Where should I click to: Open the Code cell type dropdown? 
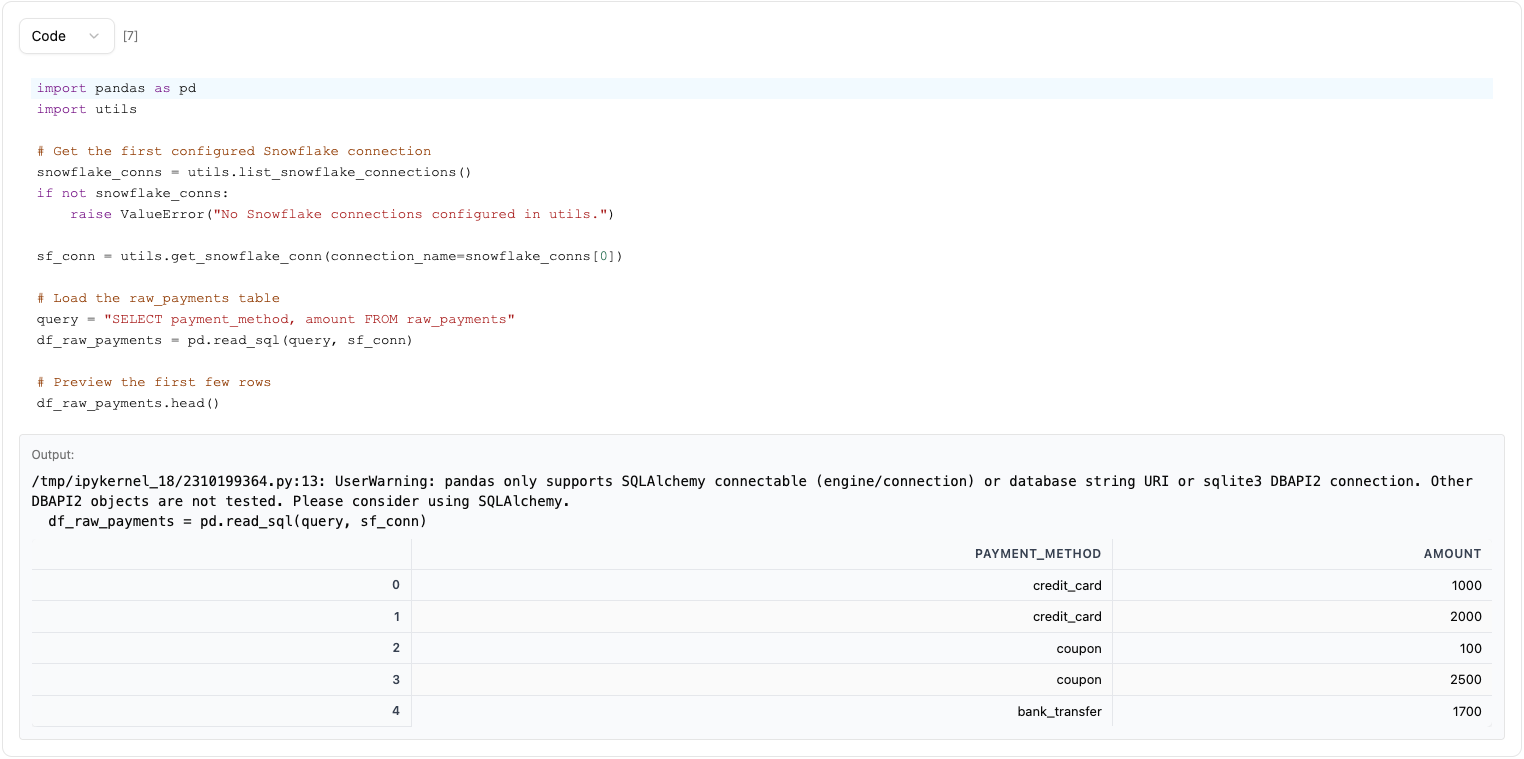(x=66, y=35)
